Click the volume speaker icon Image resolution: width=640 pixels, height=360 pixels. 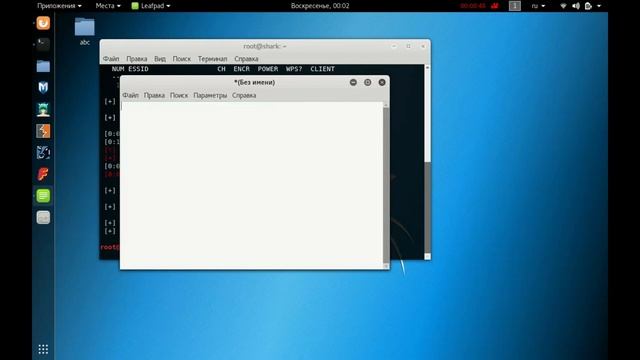click(576, 6)
